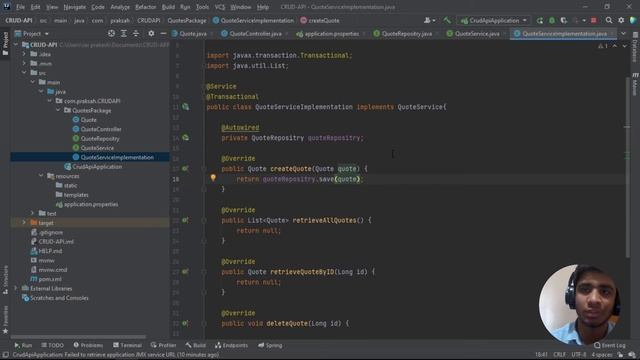Expand External Libraries node
640x360 pixels.
[16, 288]
